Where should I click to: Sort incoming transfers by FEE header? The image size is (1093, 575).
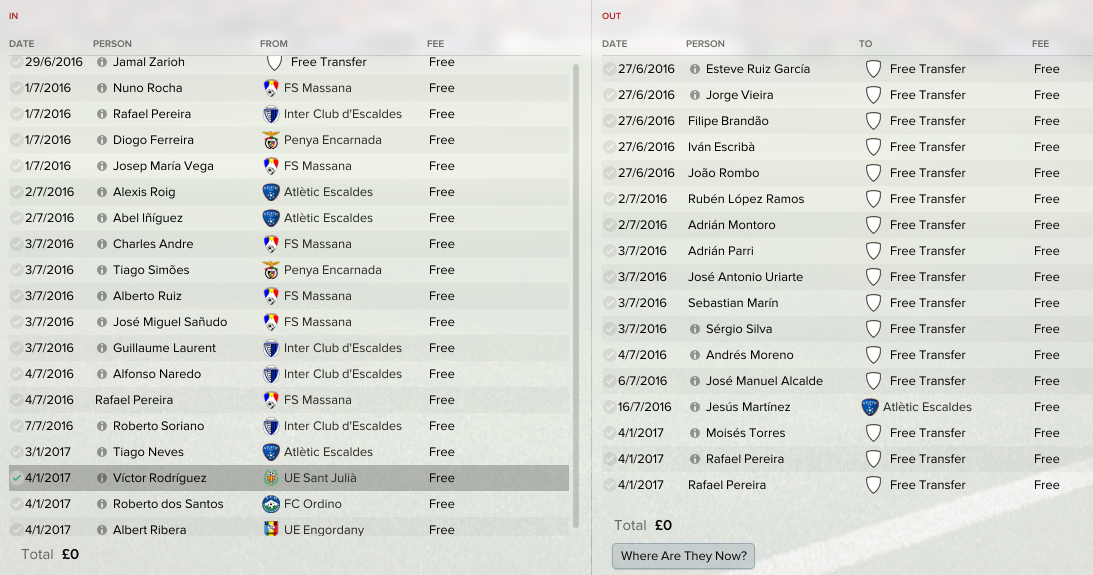coord(436,43)
